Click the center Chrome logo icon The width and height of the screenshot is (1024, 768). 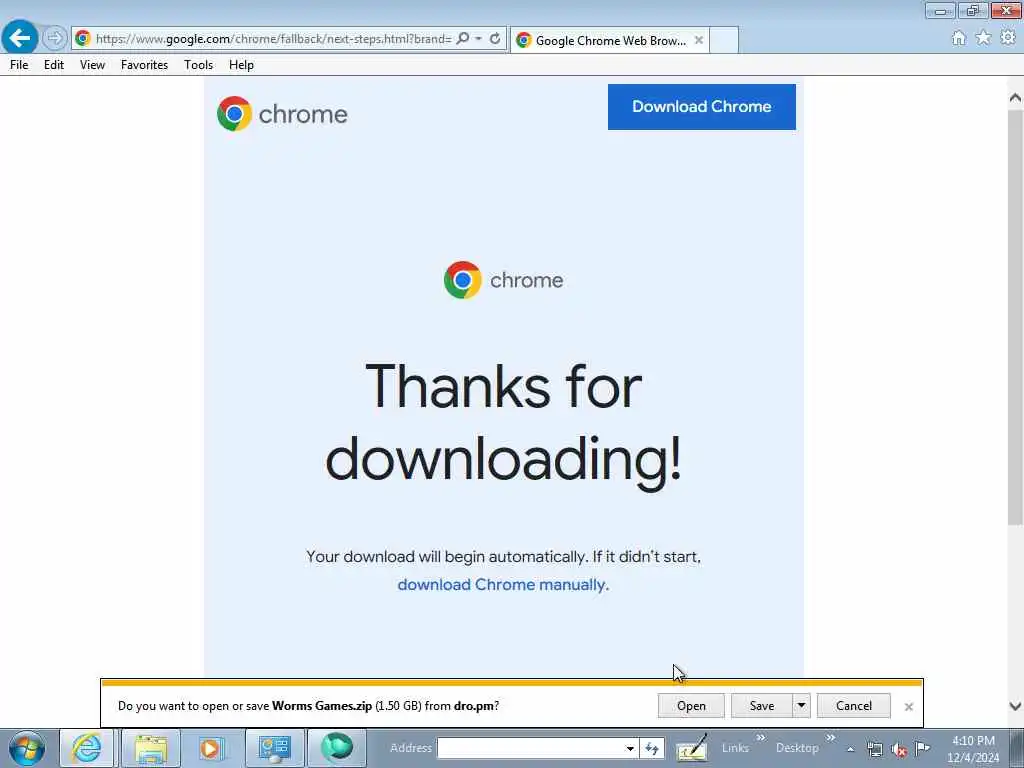(462, 280)
